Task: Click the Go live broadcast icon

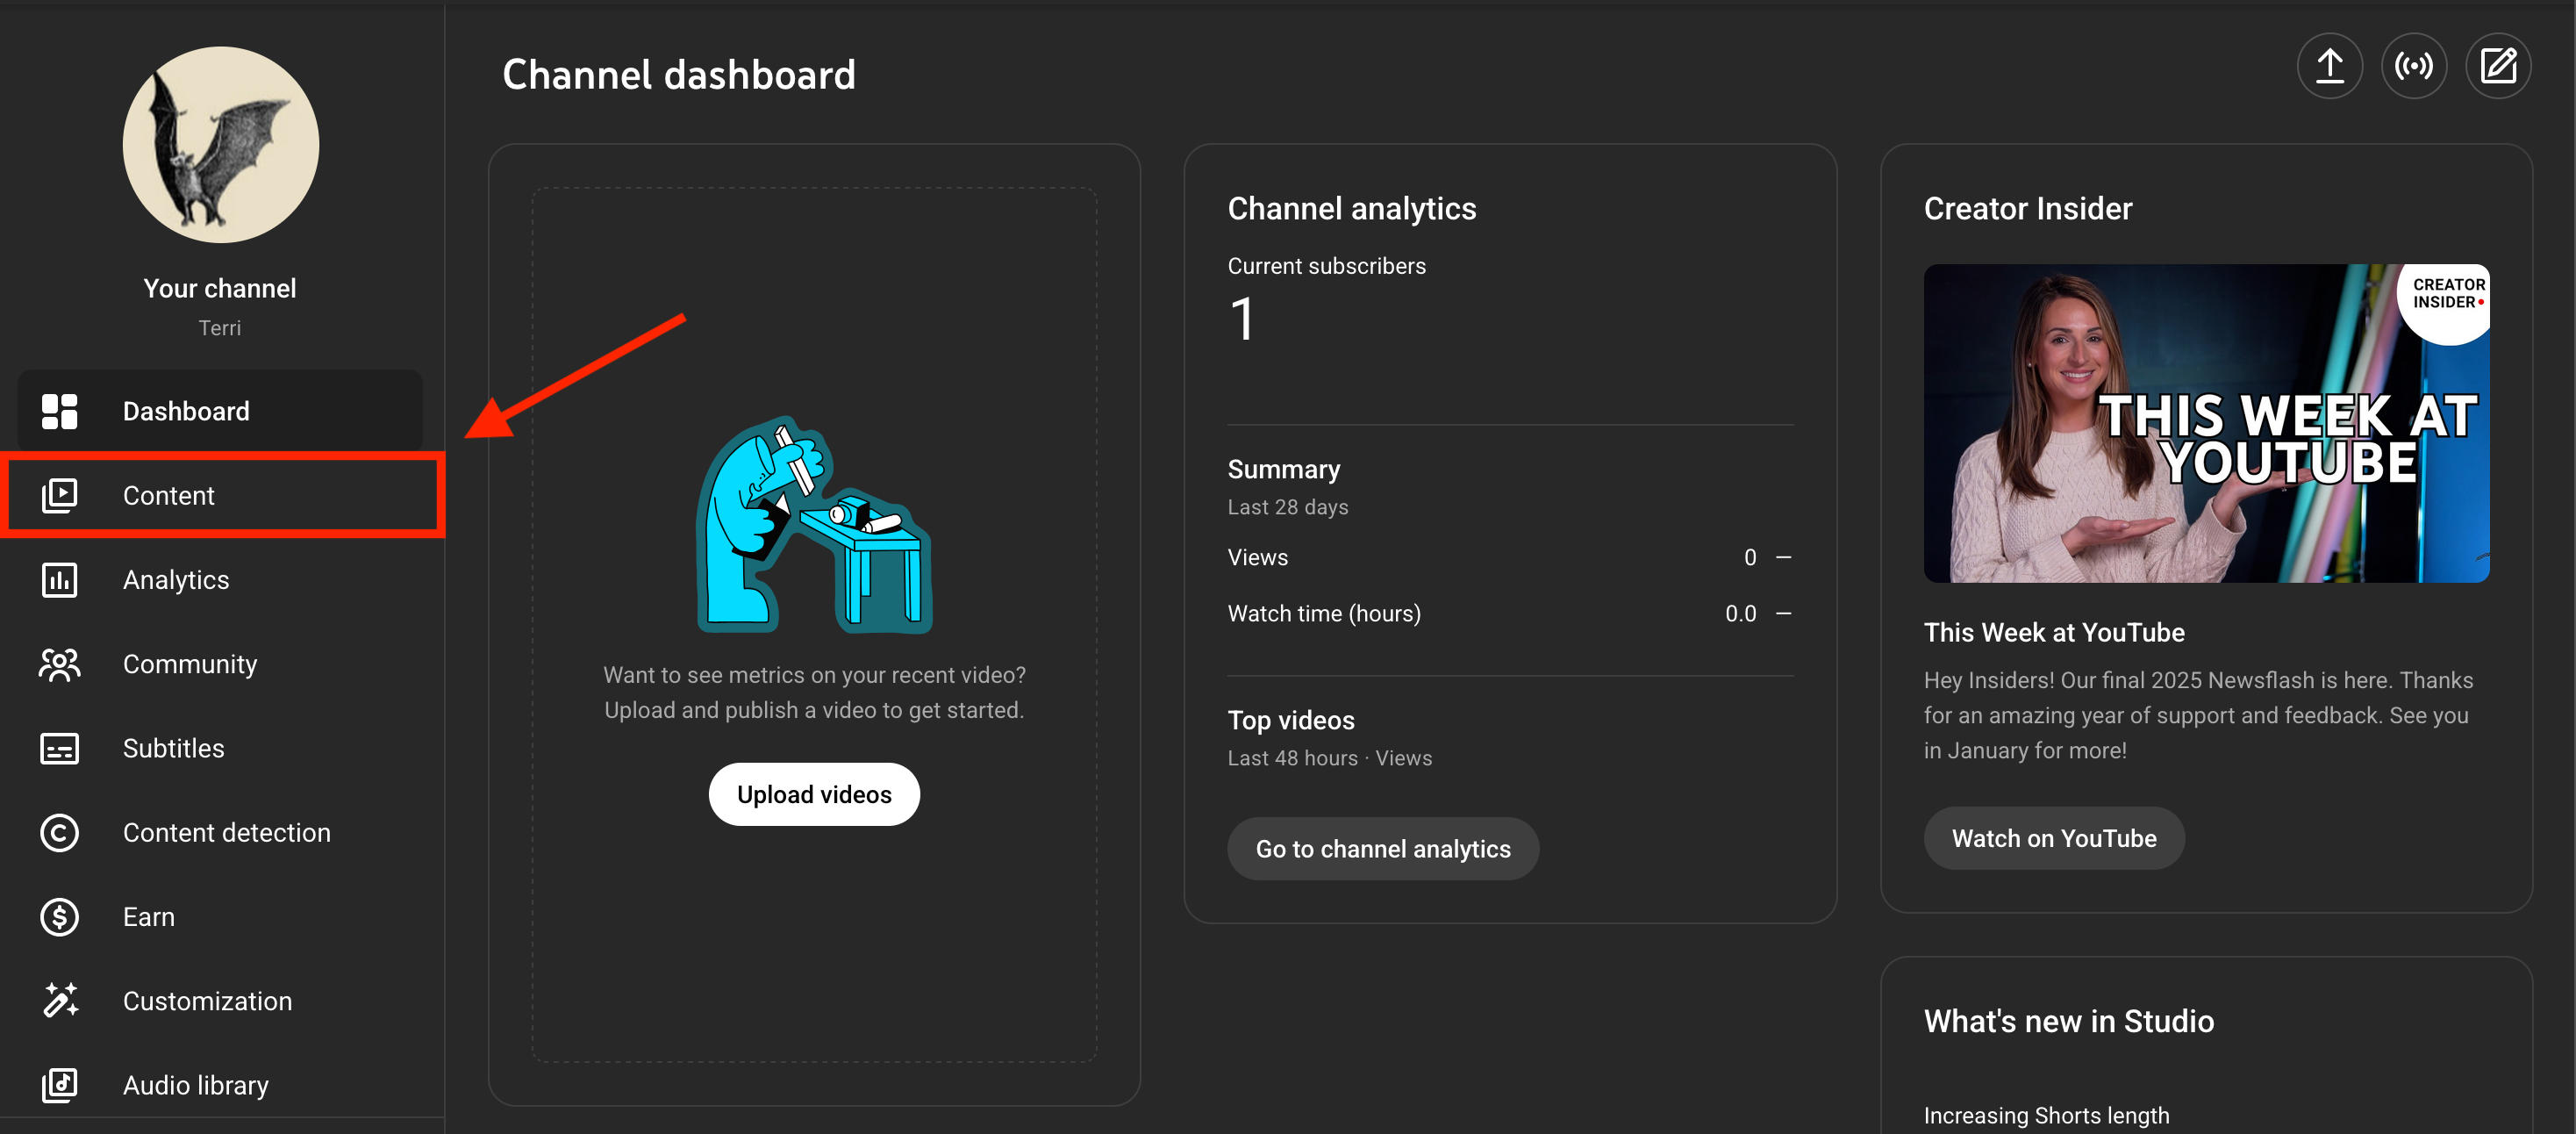Action: click(2413, 67)
